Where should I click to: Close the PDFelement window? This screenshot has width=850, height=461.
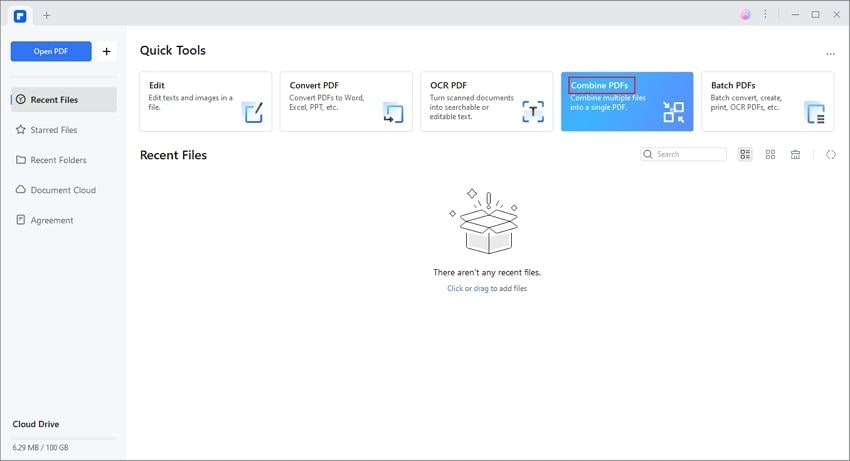click(x=836, y=15)
